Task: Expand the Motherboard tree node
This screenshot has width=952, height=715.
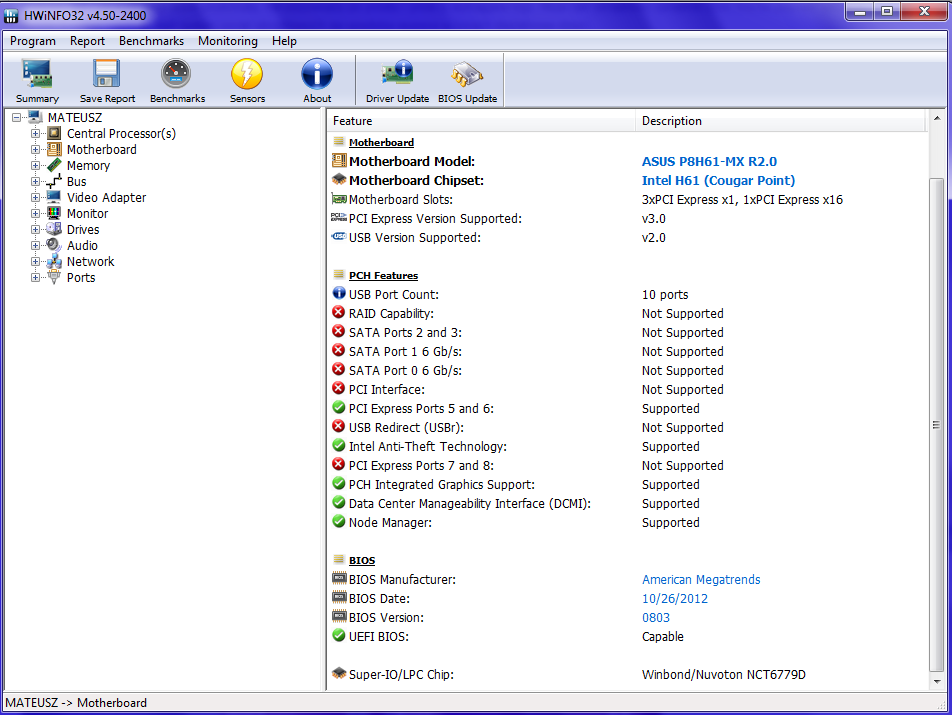Action: click(35, 149)
